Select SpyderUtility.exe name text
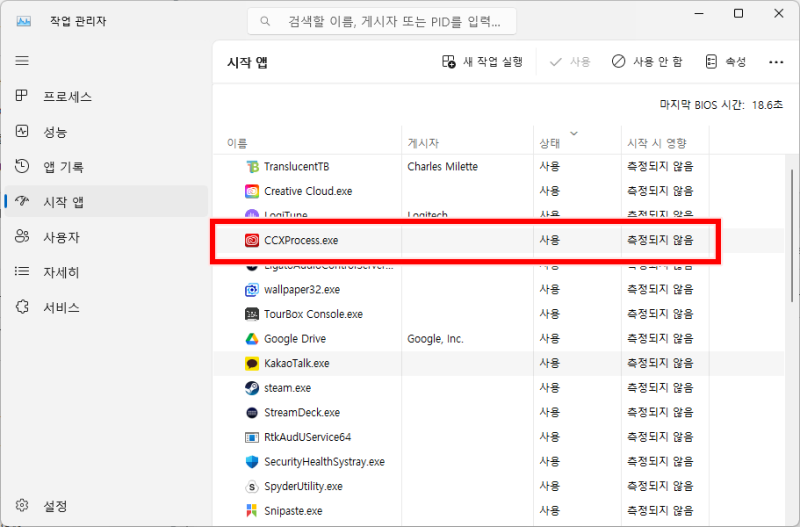Image resolution: width=800 pixels, height=527 pixels. pyautogui.click(x=303, y=486)
